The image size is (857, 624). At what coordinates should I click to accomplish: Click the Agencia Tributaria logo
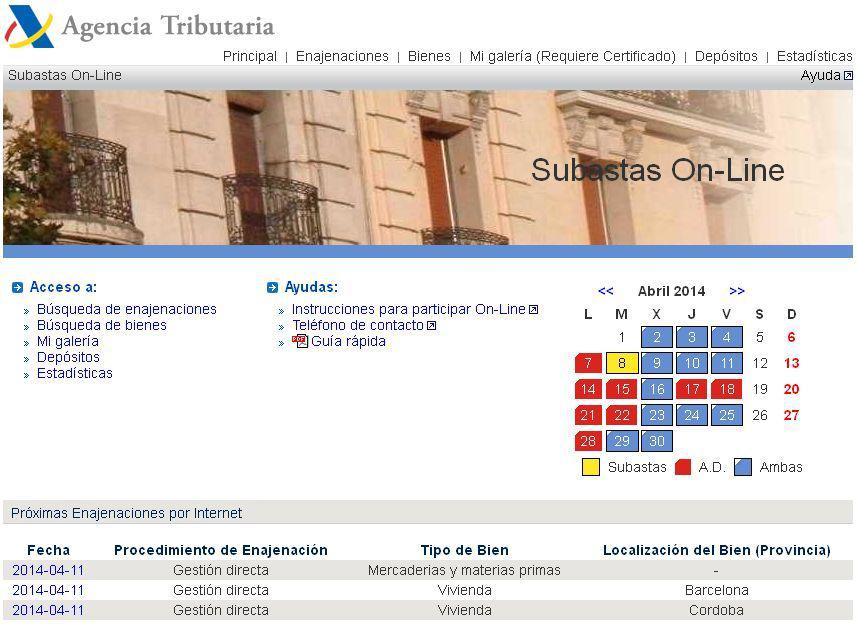click(140, 26)
